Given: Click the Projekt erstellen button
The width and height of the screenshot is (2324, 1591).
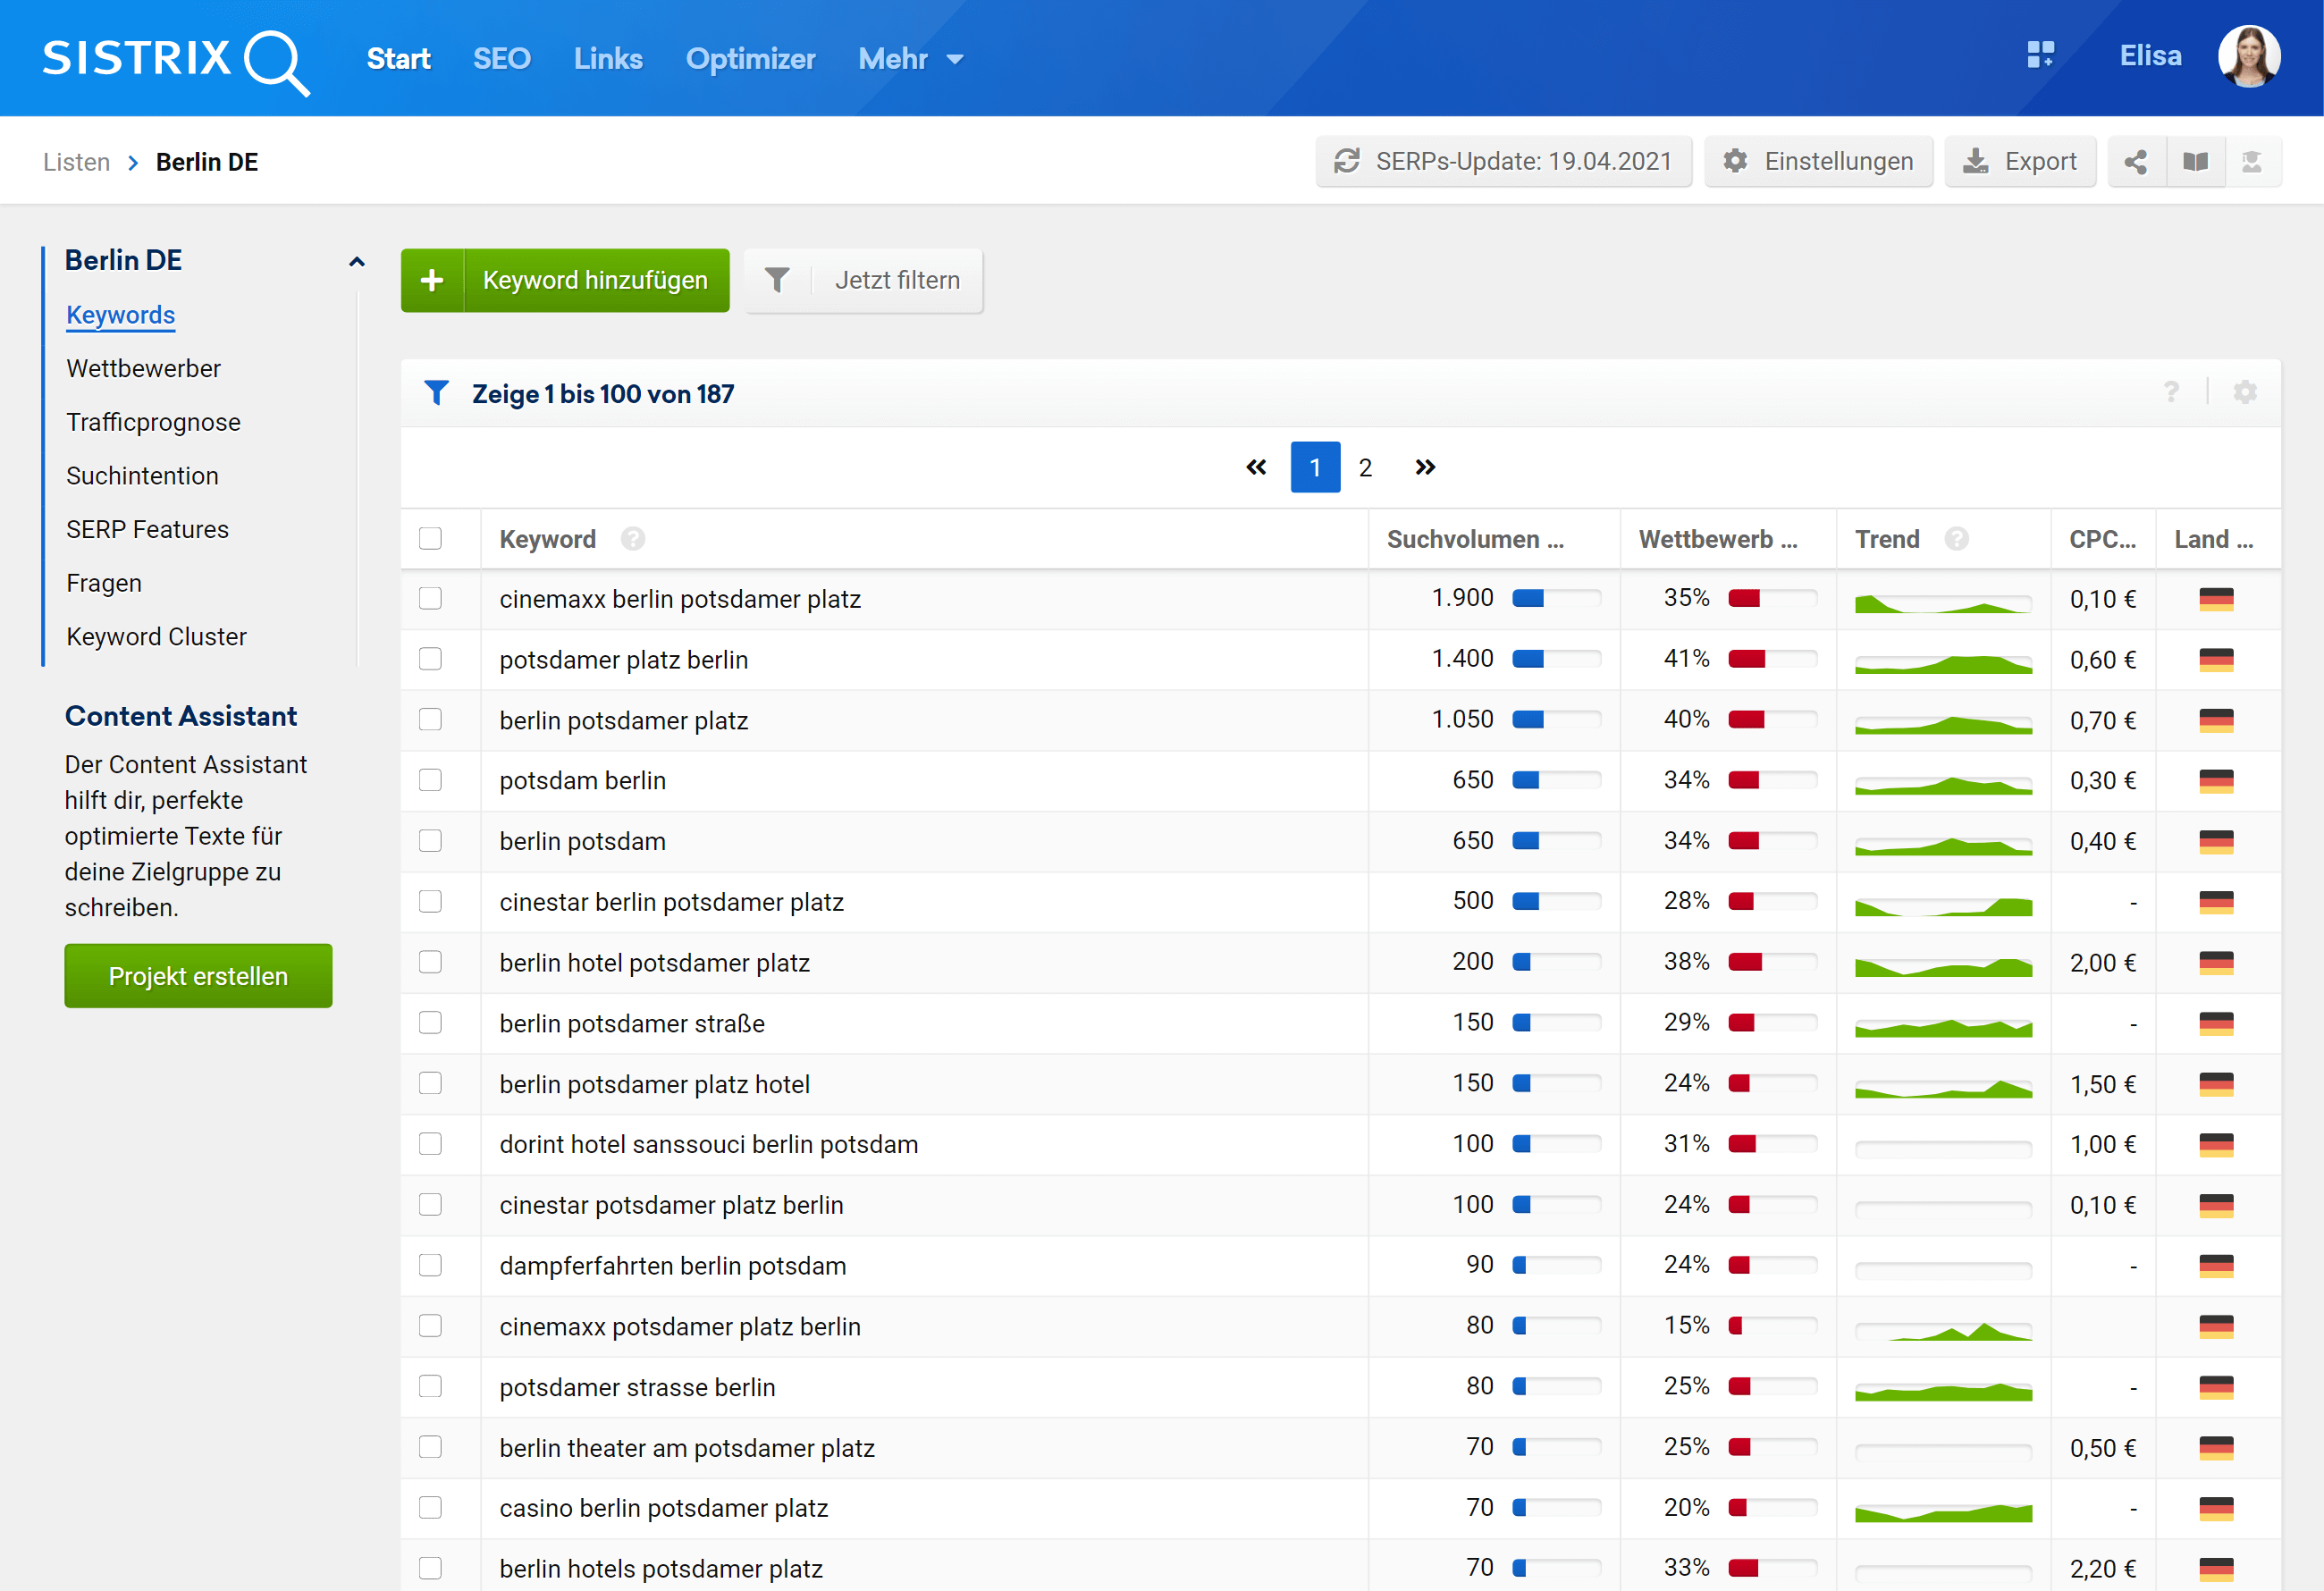Looking at the screenshot, I should [x=198, y=976].
